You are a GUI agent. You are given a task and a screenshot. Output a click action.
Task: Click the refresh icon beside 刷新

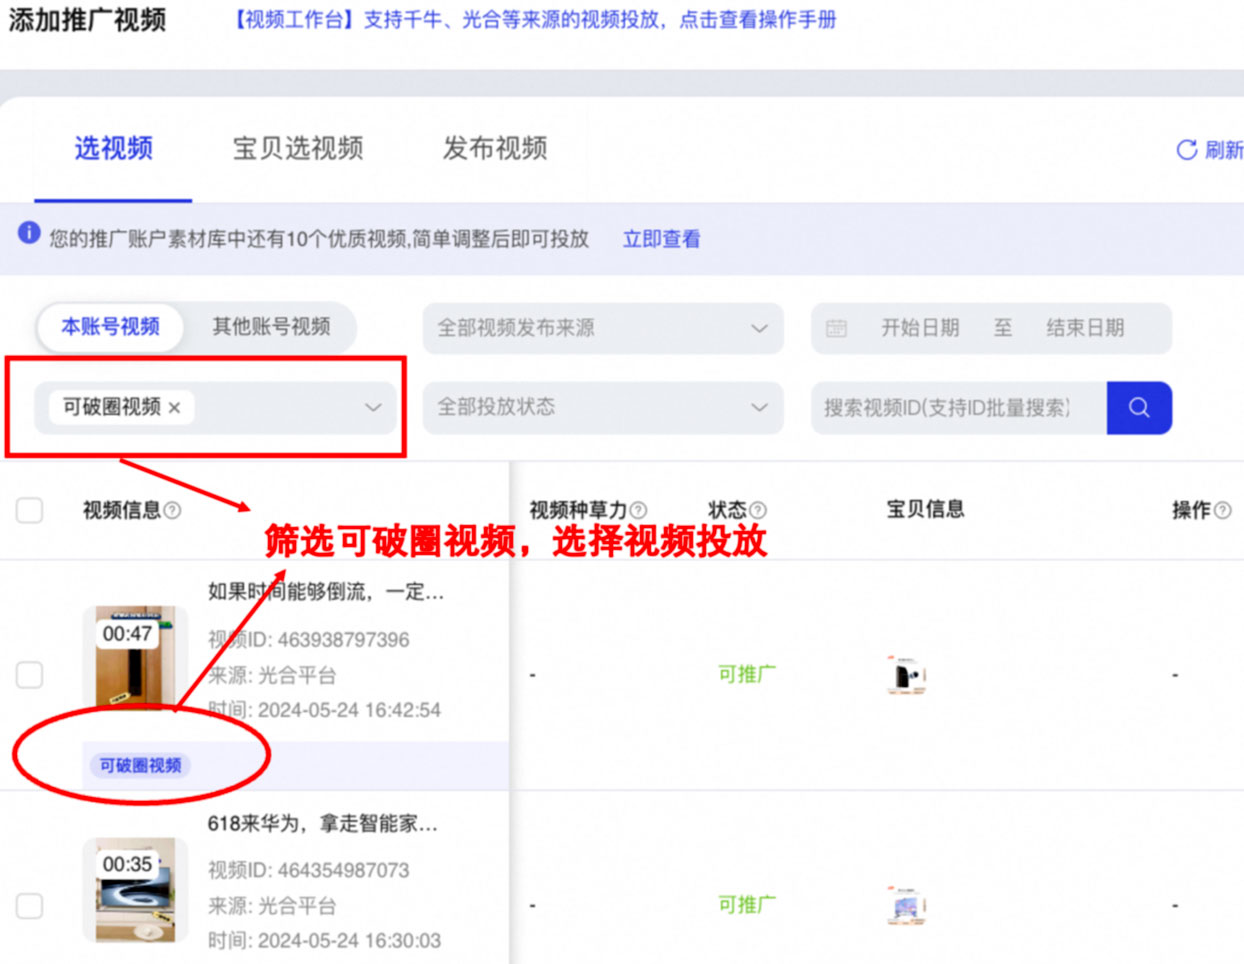point(1187,150)
